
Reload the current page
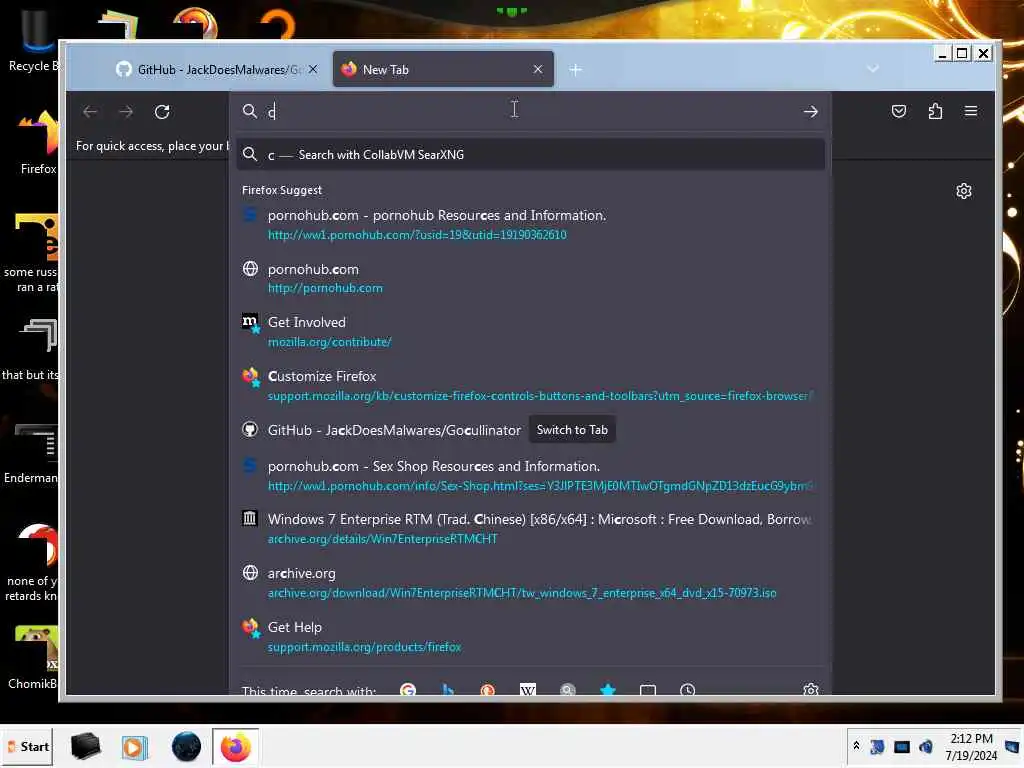[162, 112]
